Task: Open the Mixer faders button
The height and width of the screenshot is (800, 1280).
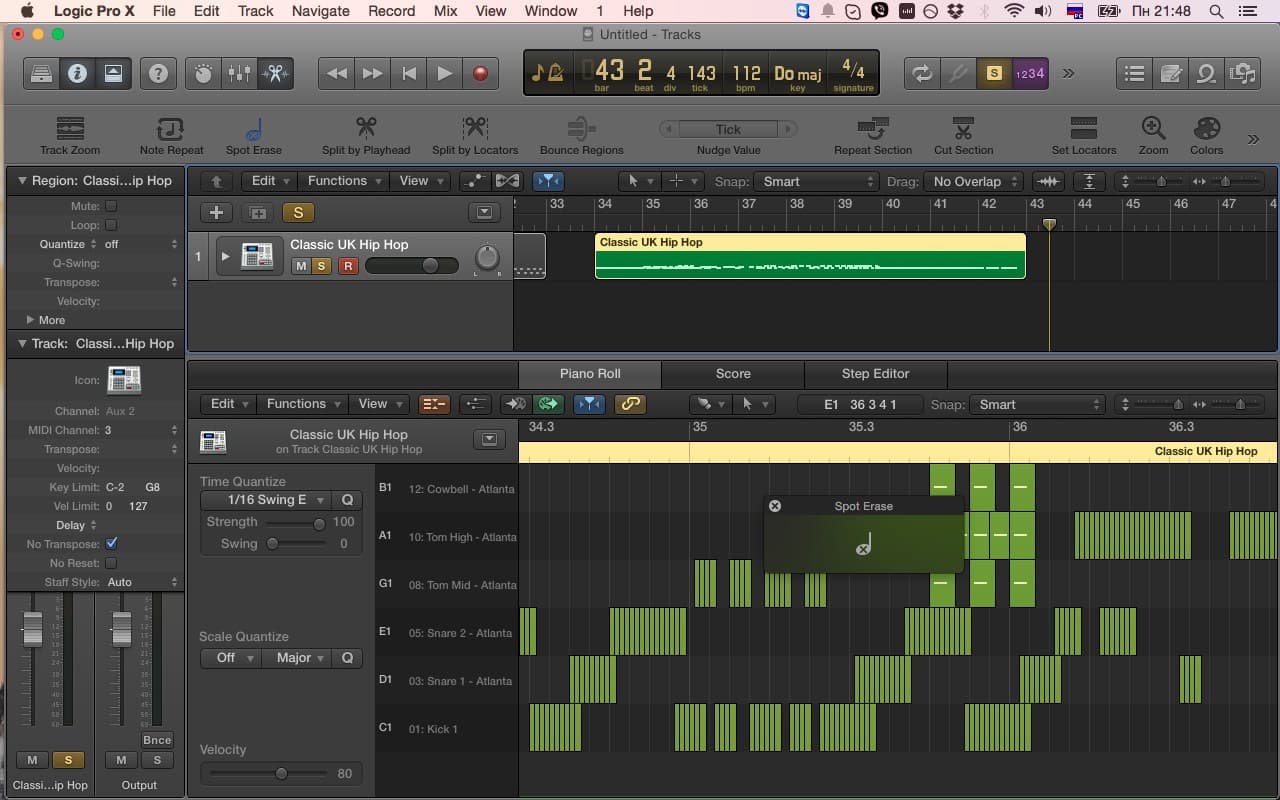Action: pos(240,73)
